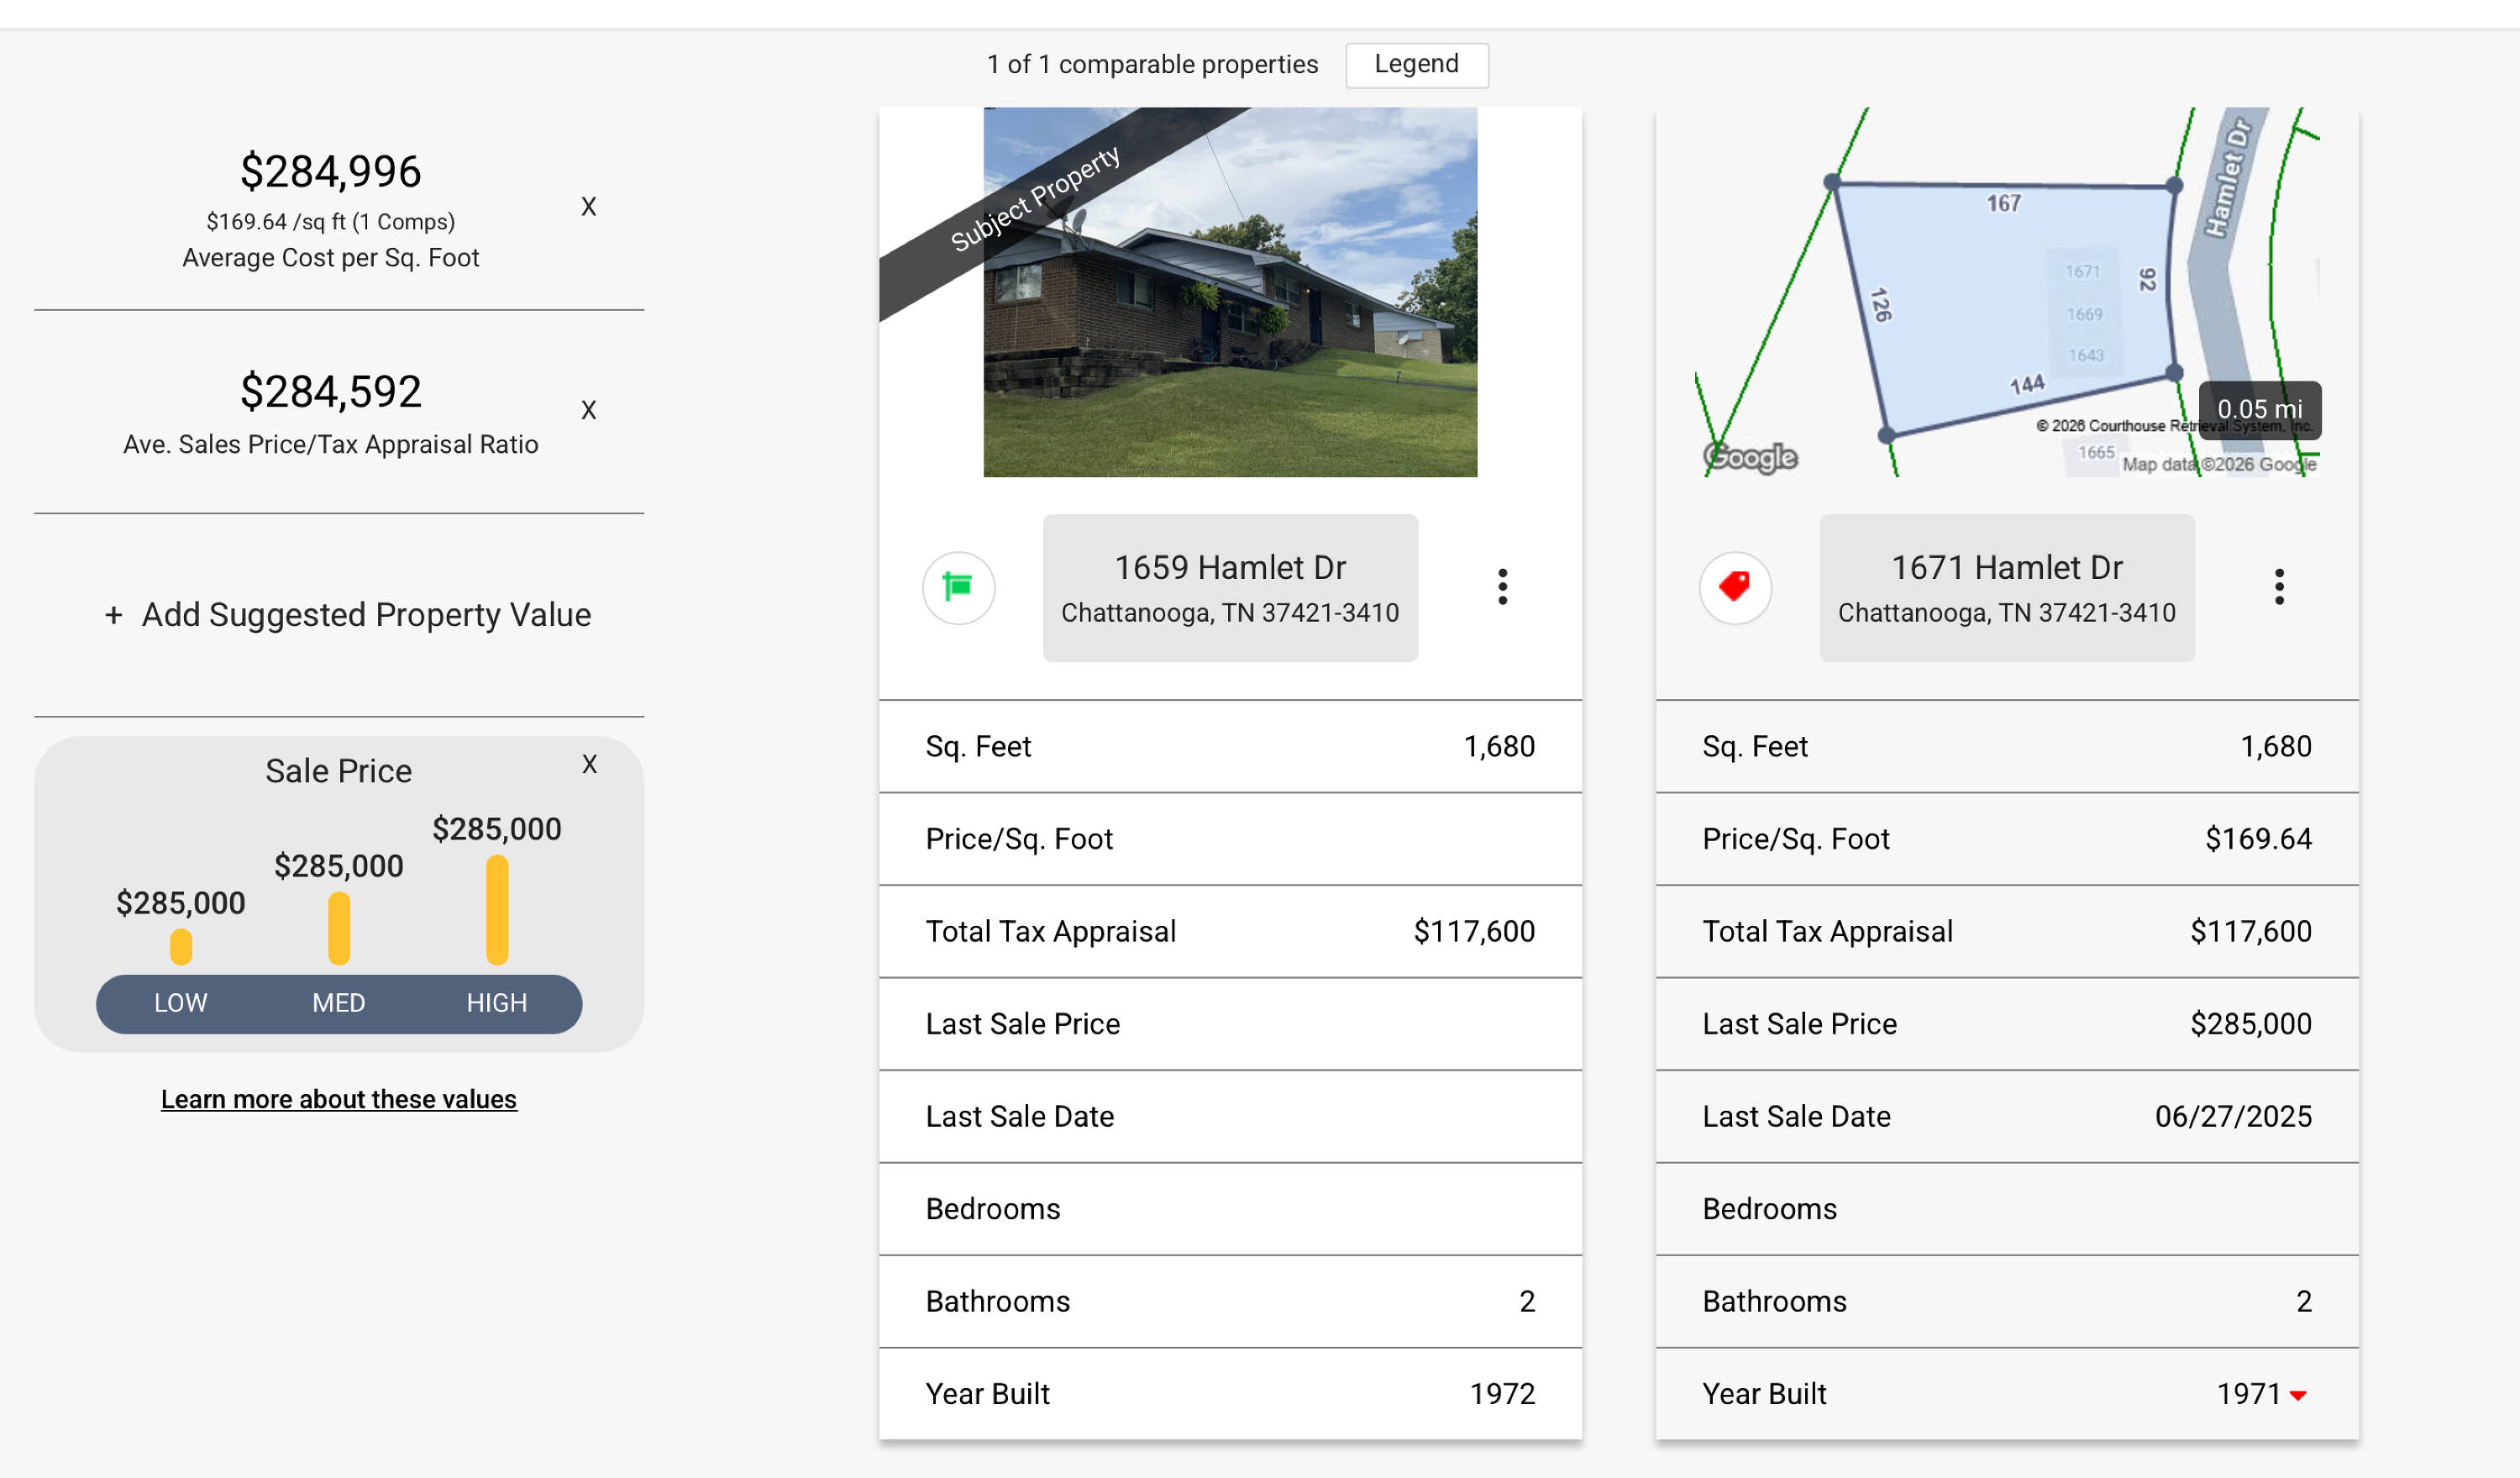The height and width of the screenshot is (1478, 2520).
Task: Open Learn more about these values link
Action: 338,1099
